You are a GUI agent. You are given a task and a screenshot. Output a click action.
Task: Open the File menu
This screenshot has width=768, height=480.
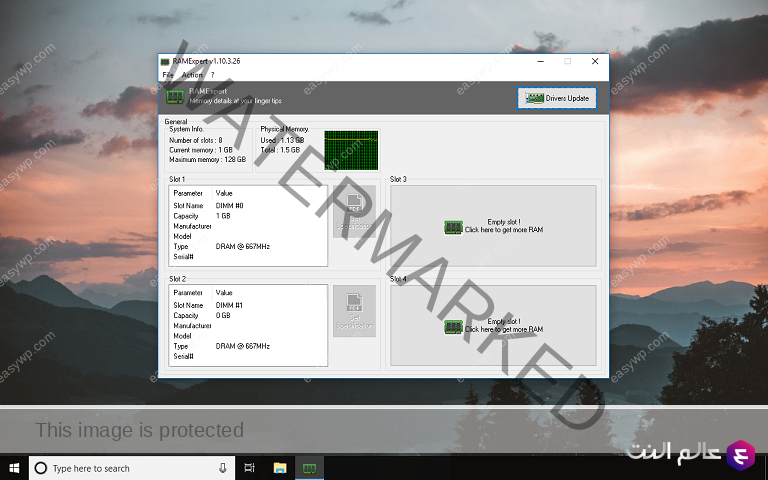pyautogui.click(x=168, y=75)
